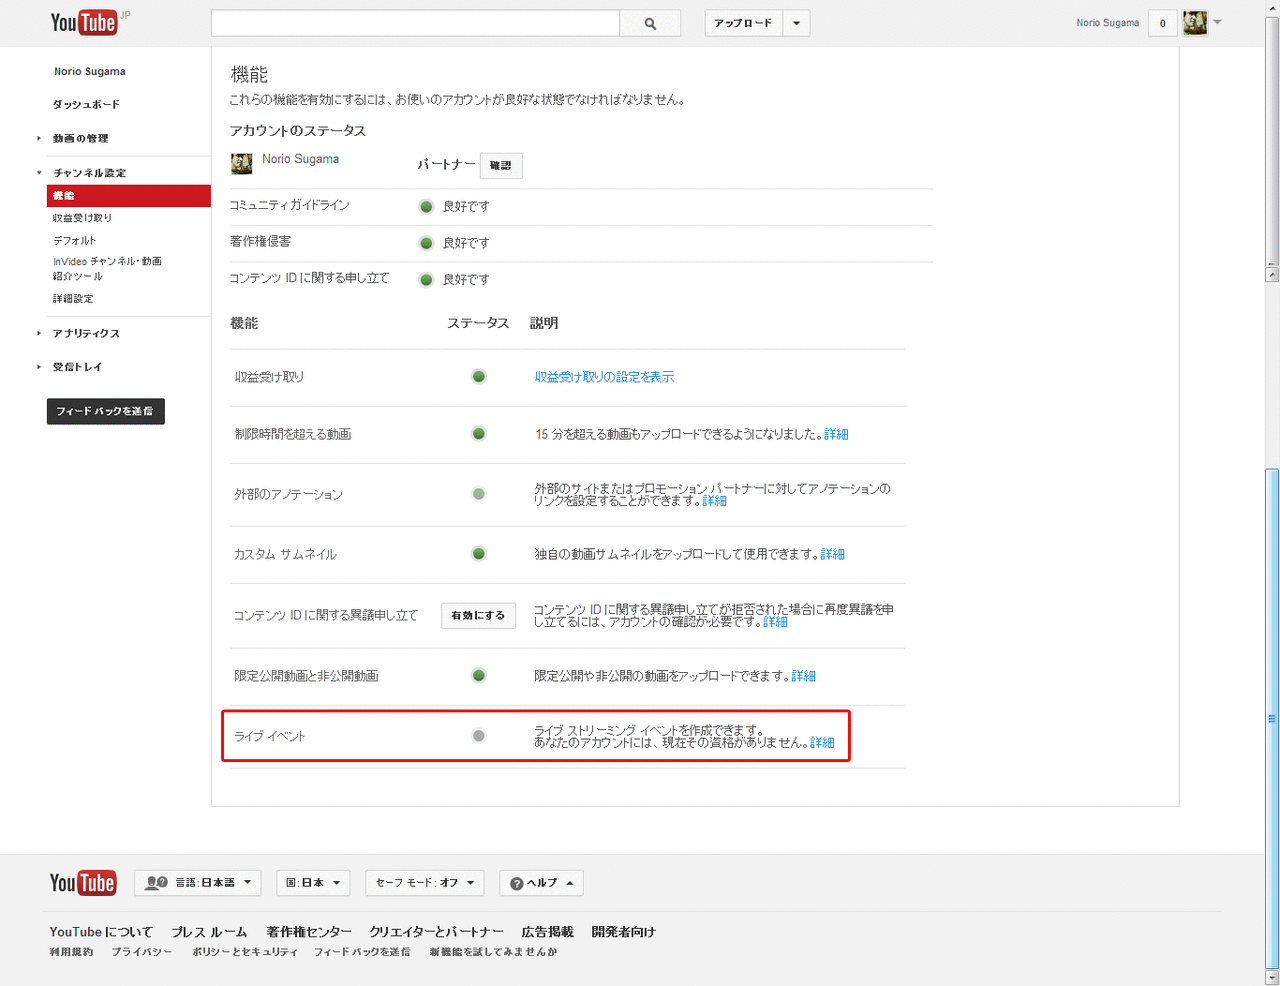Click gray status dot for 外部のアノテーション

(479, 494)
